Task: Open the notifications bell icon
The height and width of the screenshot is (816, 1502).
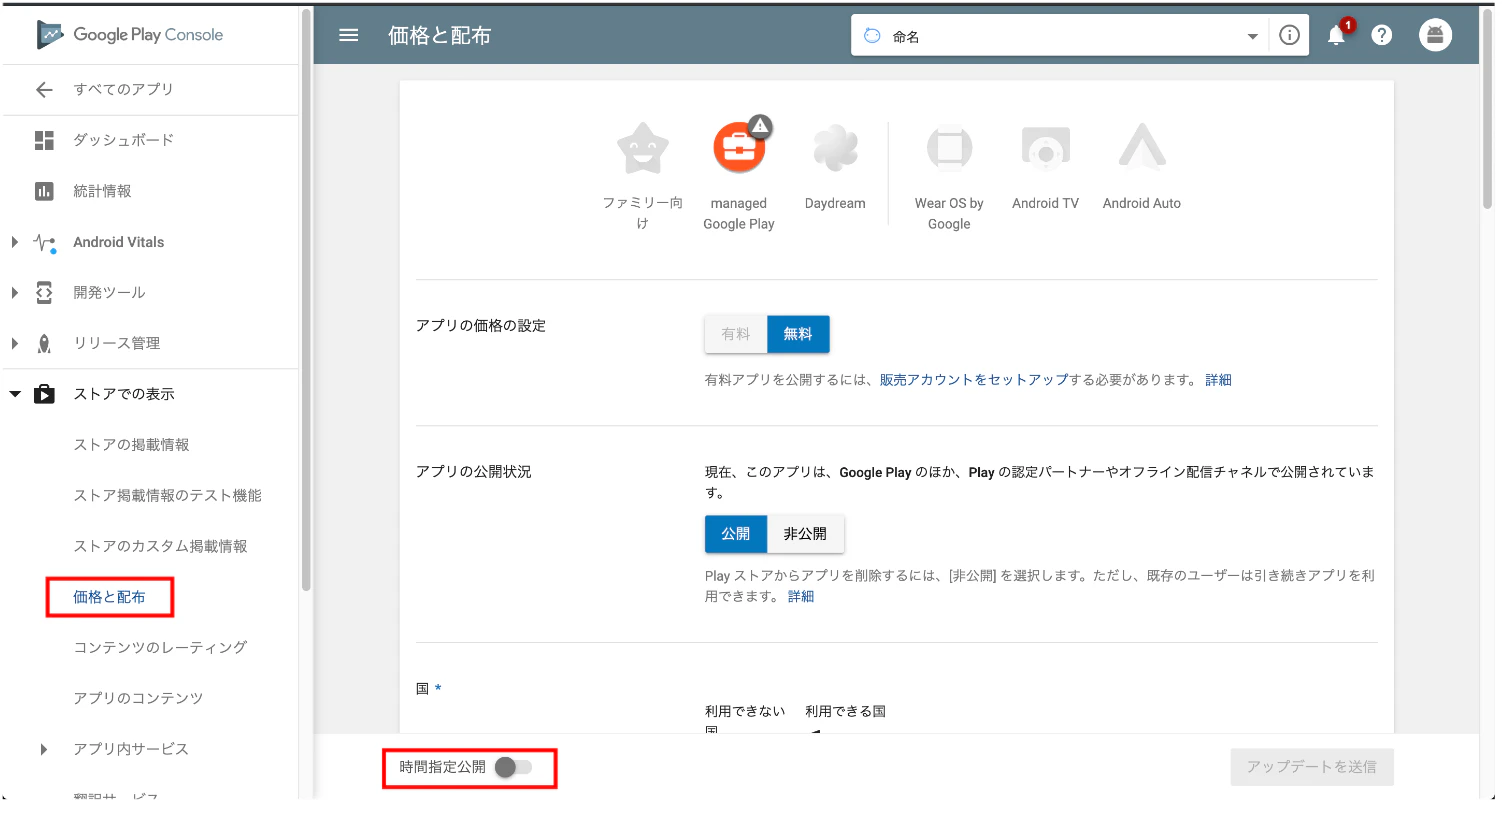Action: click(x=1336, y=36)
